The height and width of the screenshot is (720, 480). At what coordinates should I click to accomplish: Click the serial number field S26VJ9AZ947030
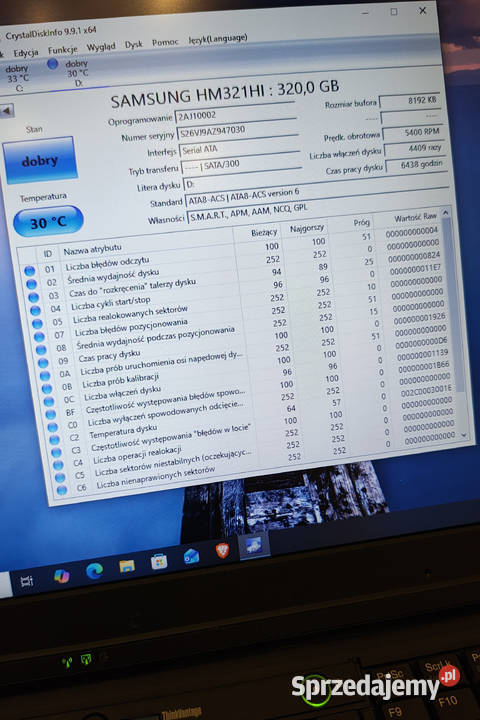[x=237, y=129]
